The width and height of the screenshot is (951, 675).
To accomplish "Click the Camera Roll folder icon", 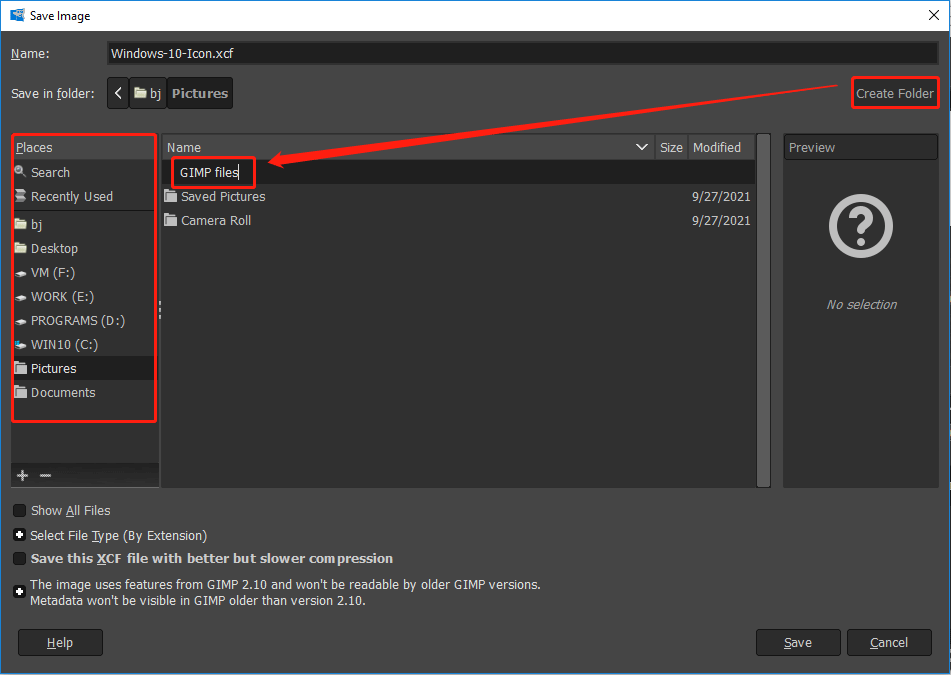I will click(170, 221).
